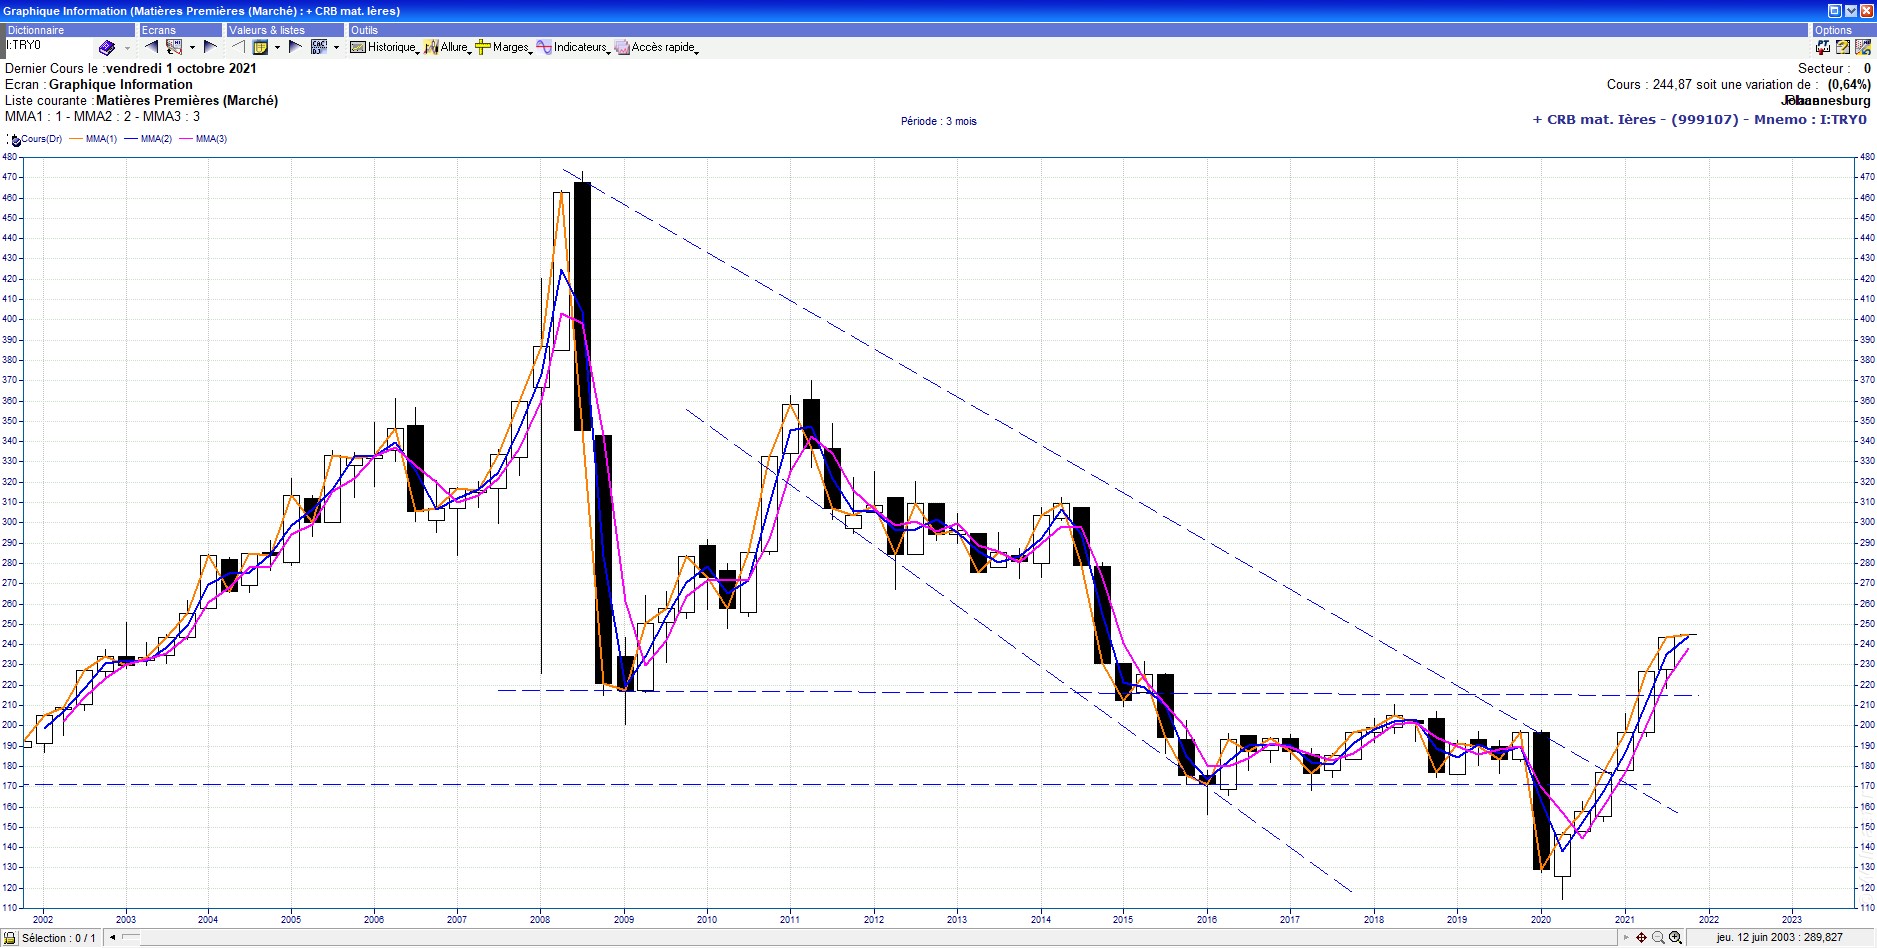1877x948 pixels.
Task: Click the red crosshair icon in status bar
Action: (1641, 937)
